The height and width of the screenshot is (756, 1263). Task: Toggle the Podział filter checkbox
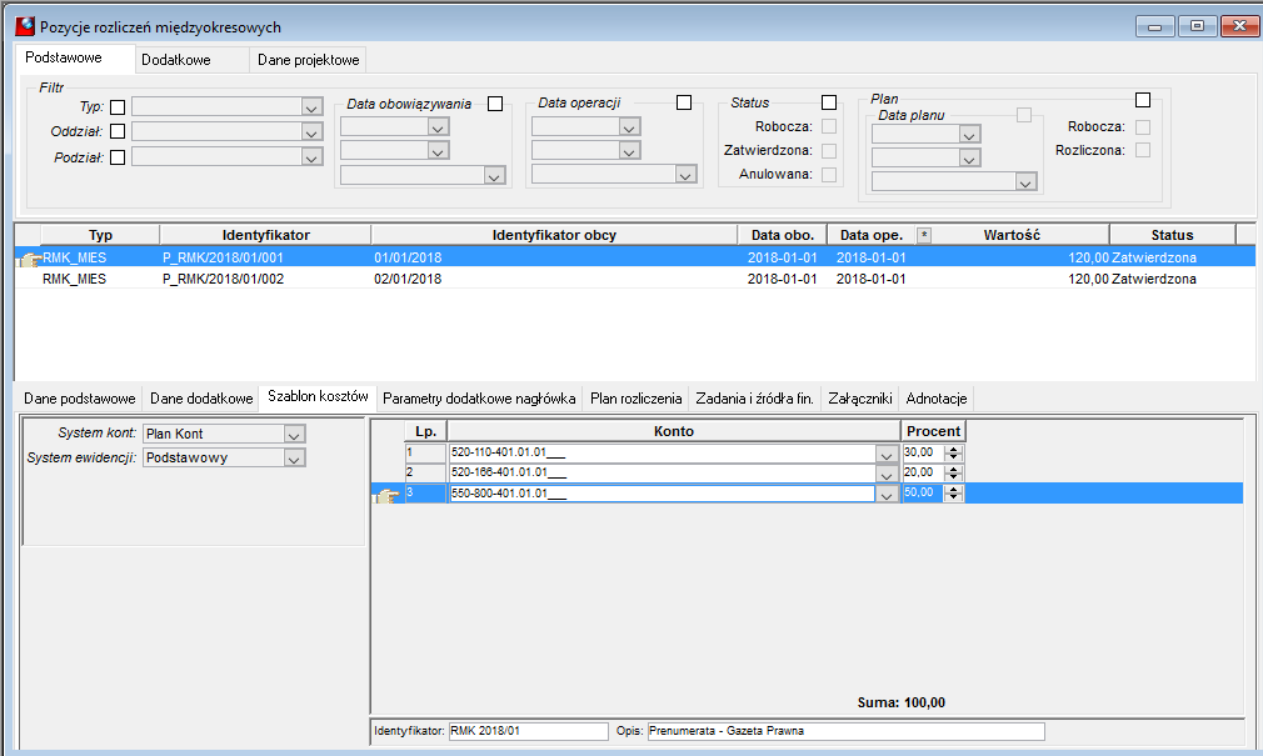117,156
